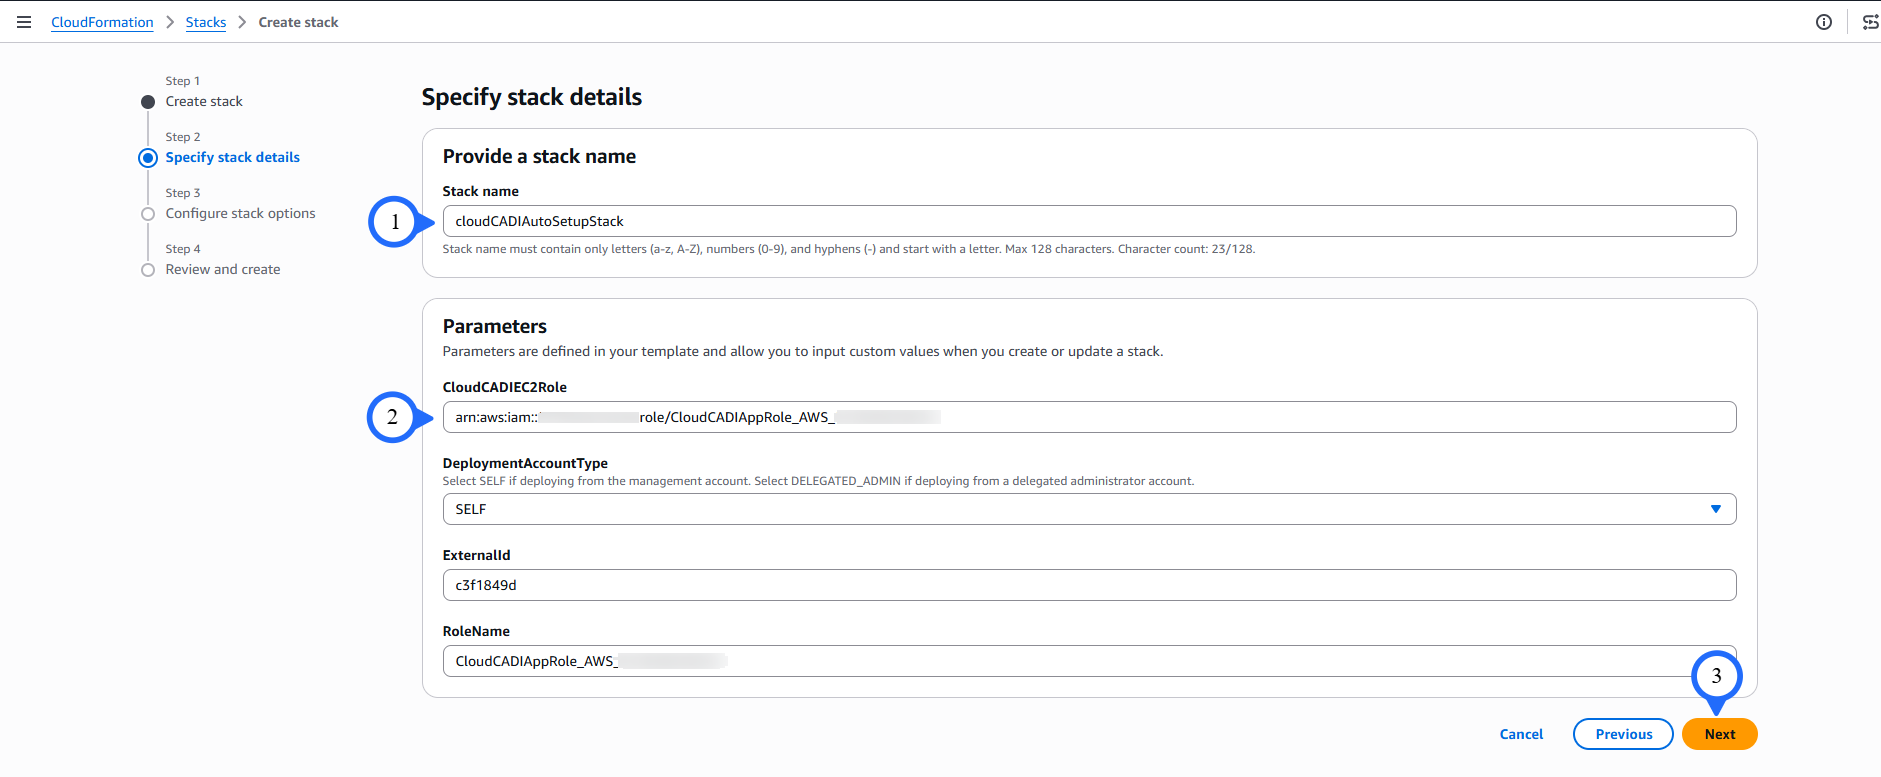Go back with the Previous button
The height and width of the screenshot is (777, 1881).
tap(1623, 734)
